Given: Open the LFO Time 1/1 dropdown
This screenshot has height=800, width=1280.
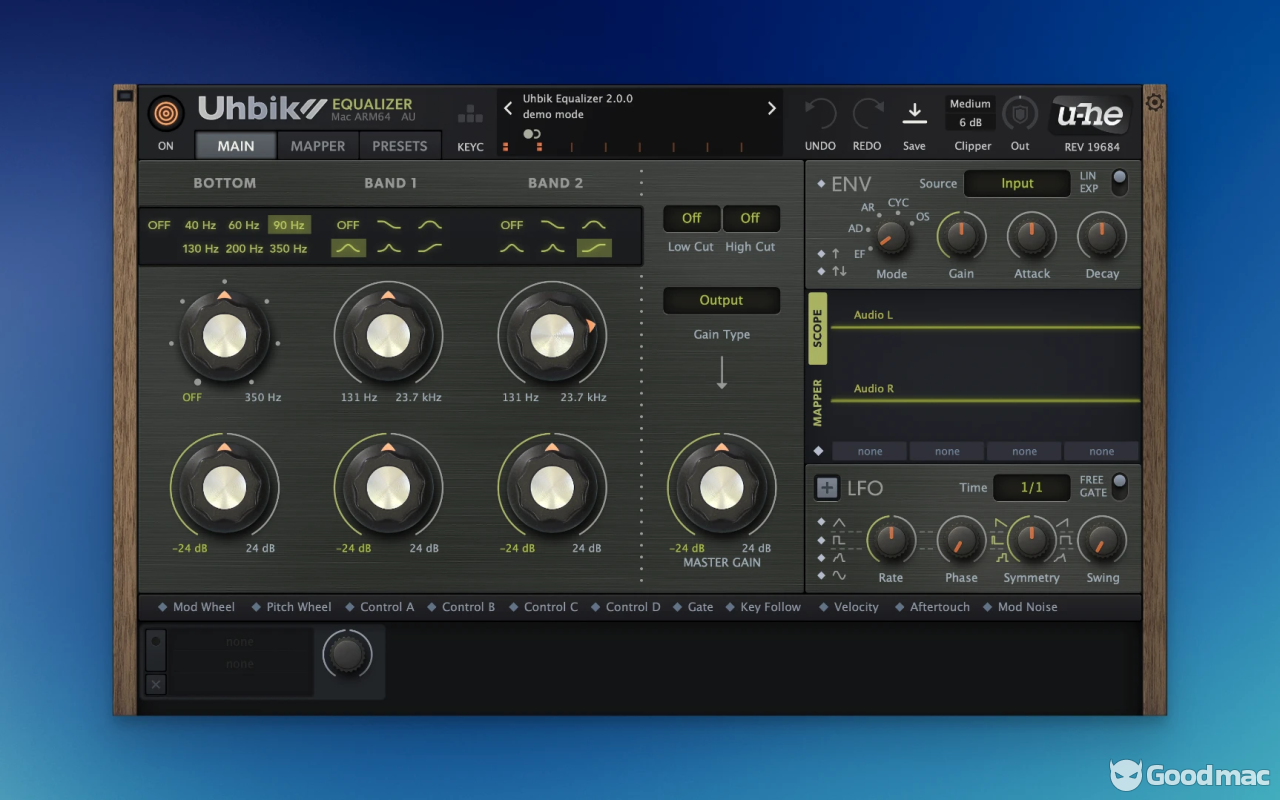Looking at the screenshot, I should click(x=1031, y=487).
